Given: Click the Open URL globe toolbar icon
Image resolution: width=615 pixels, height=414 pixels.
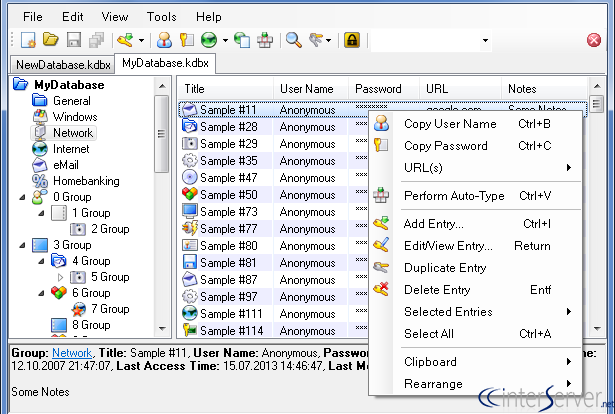Looking at the screenshot, I should pos(209,40).
